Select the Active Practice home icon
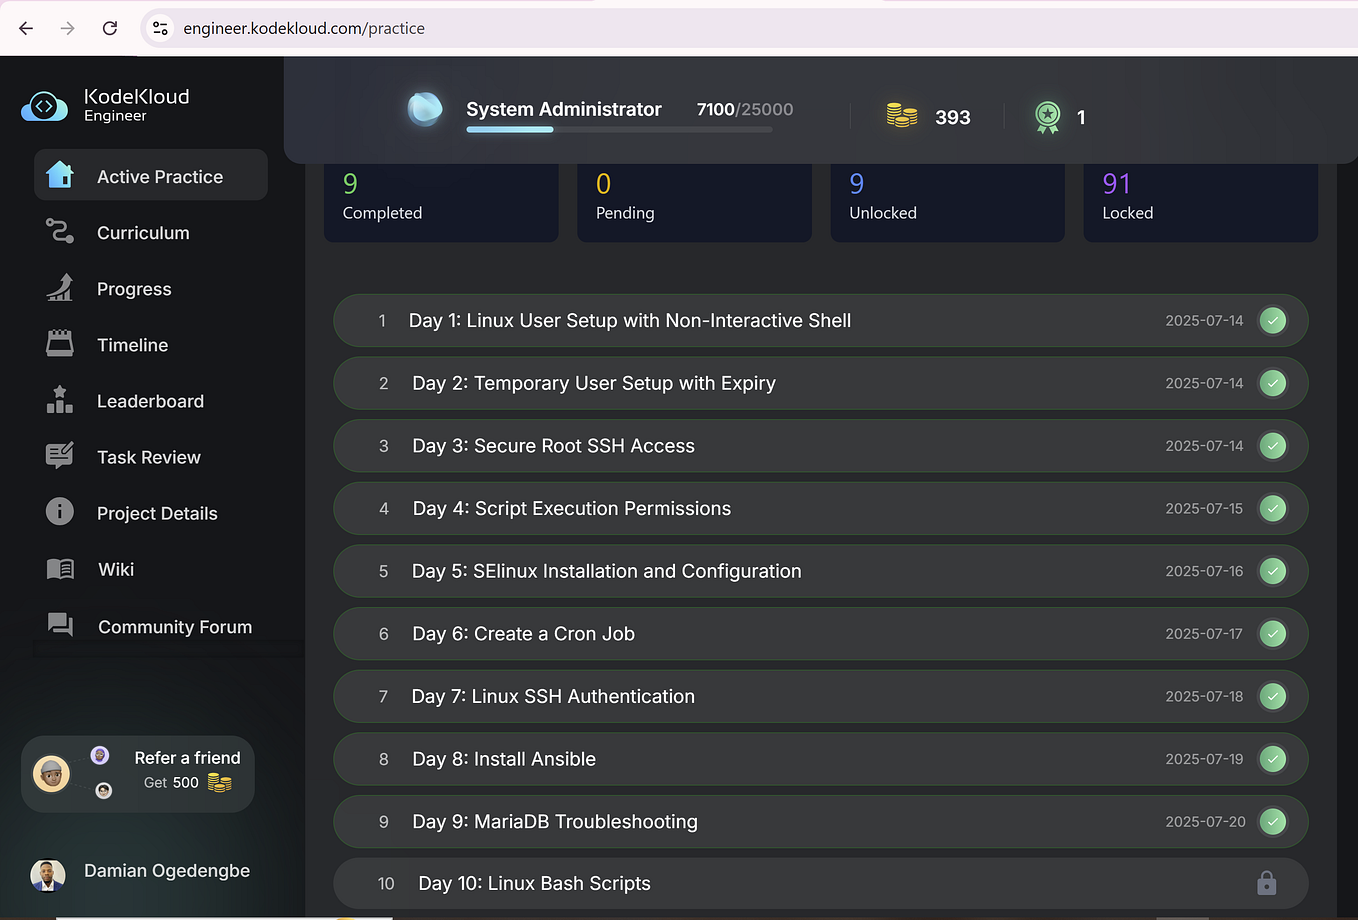1358x920 pixels. 60,175
